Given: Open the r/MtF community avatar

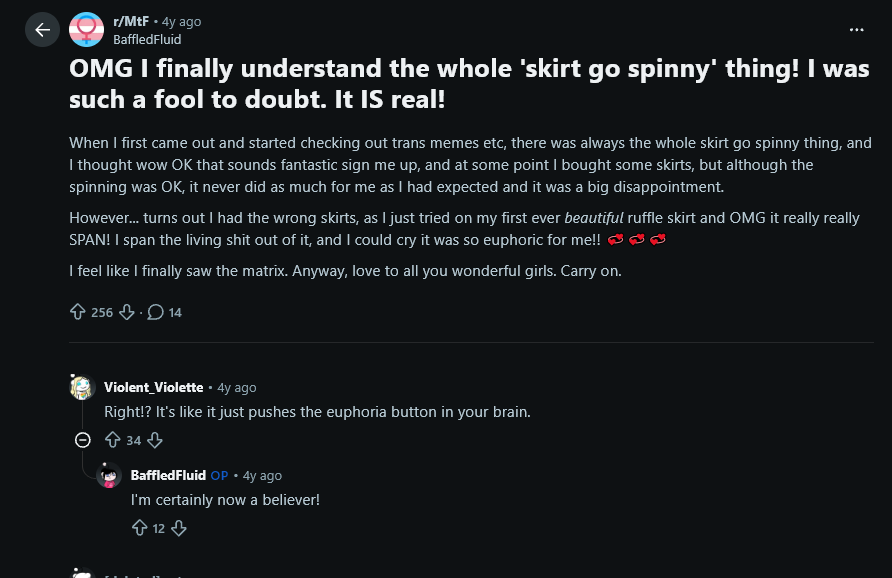Looking at the screenshot, I should tap(86, 30).
